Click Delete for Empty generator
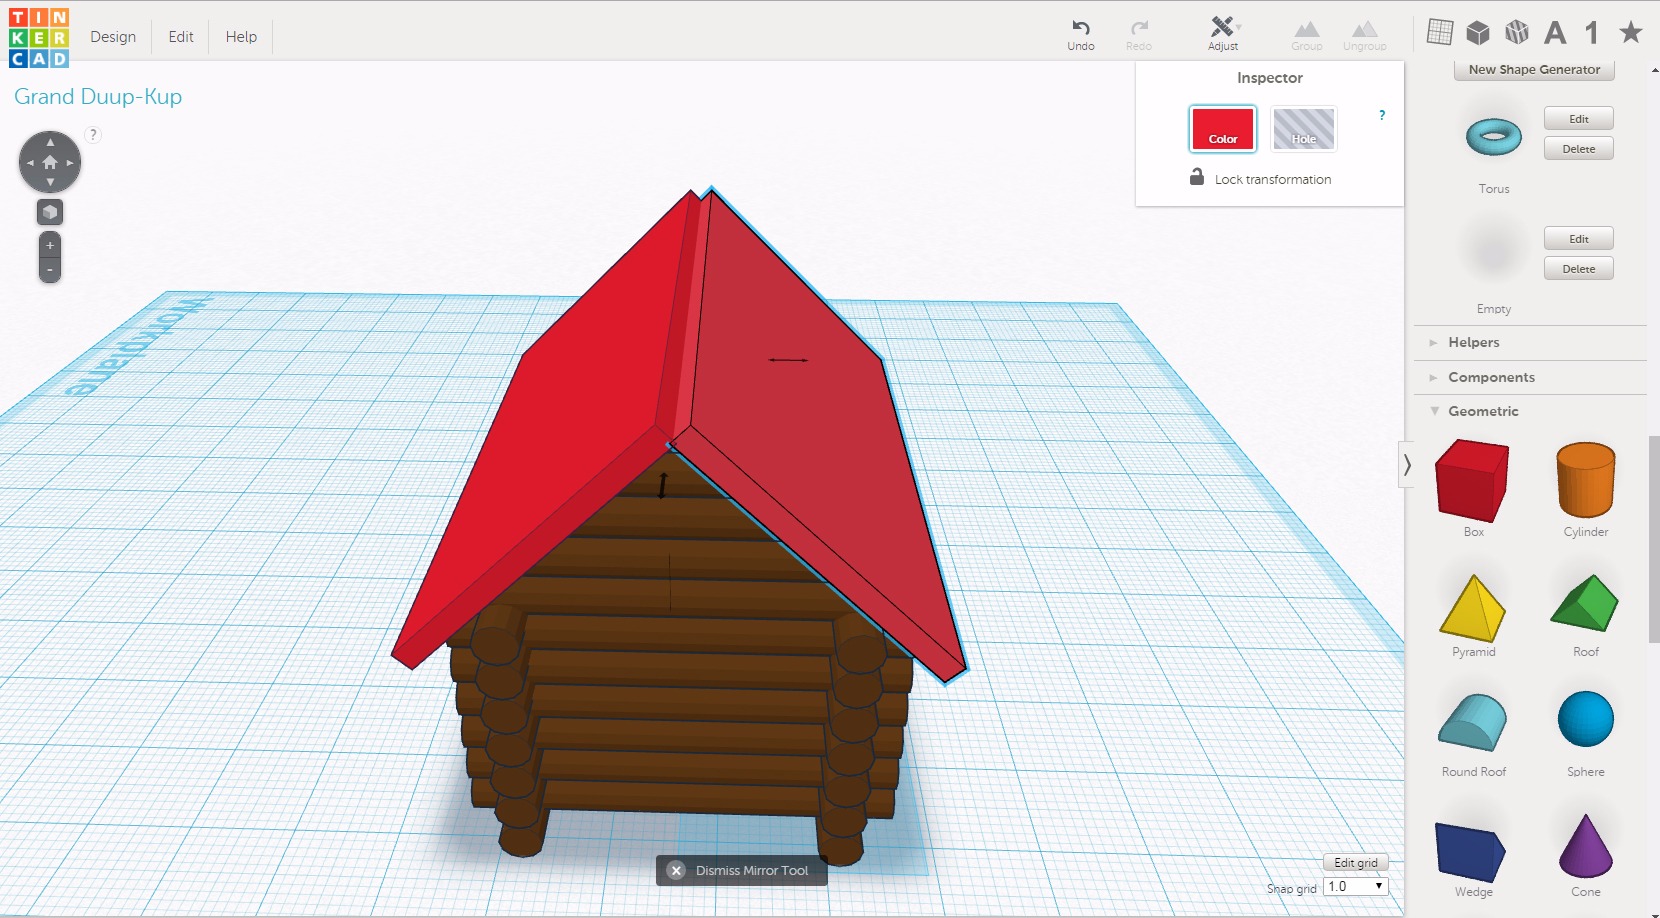 click(x=1579, y=269)
